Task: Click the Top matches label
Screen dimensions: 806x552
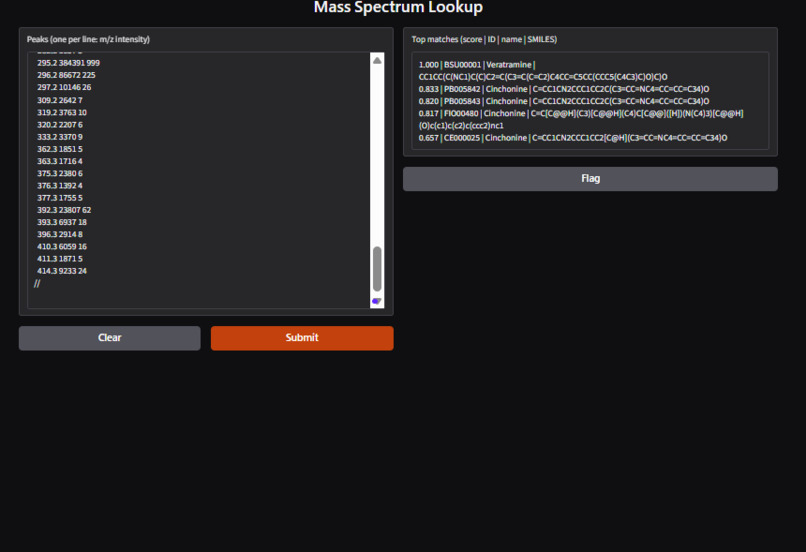Action: [x=484, y=39]
